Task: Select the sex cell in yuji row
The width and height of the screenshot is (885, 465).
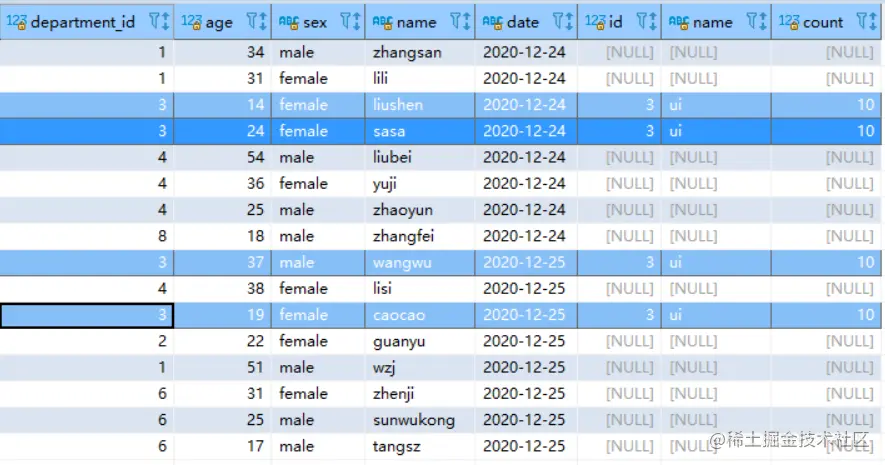Action: click(318, 183)
